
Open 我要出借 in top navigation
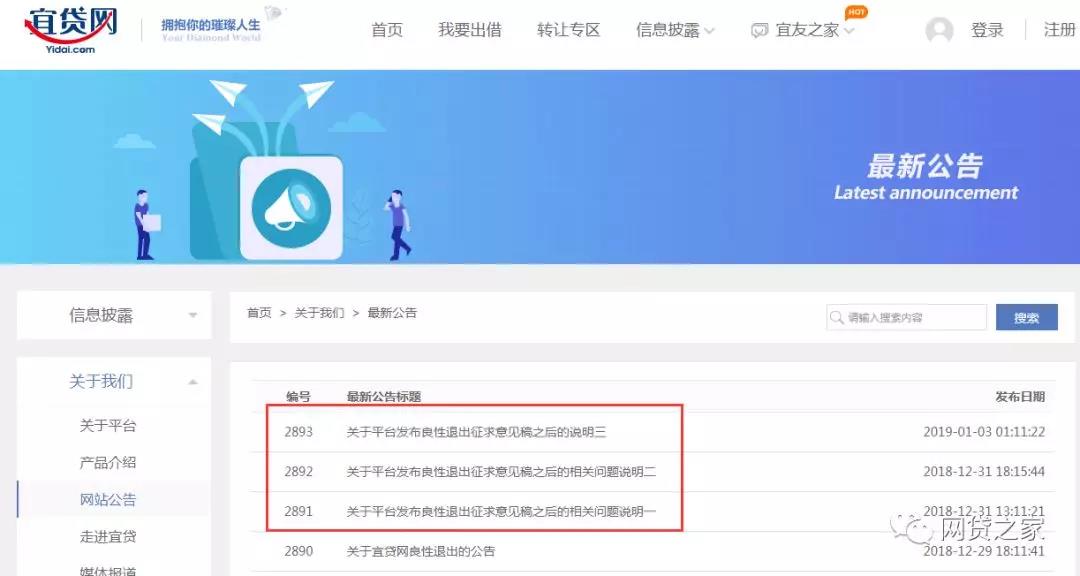click(x=469, y=30)
